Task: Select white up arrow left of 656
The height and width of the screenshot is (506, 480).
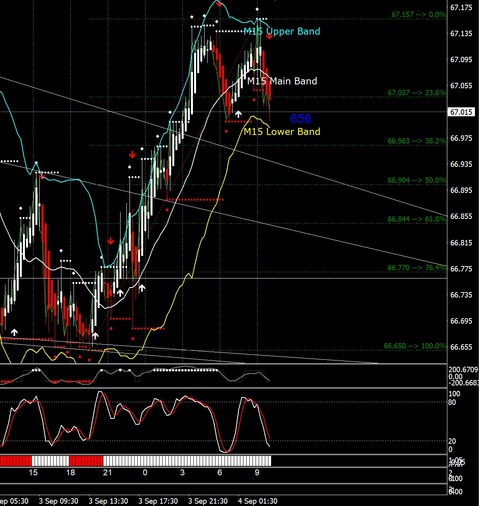Action: click(x=238, y=114)
